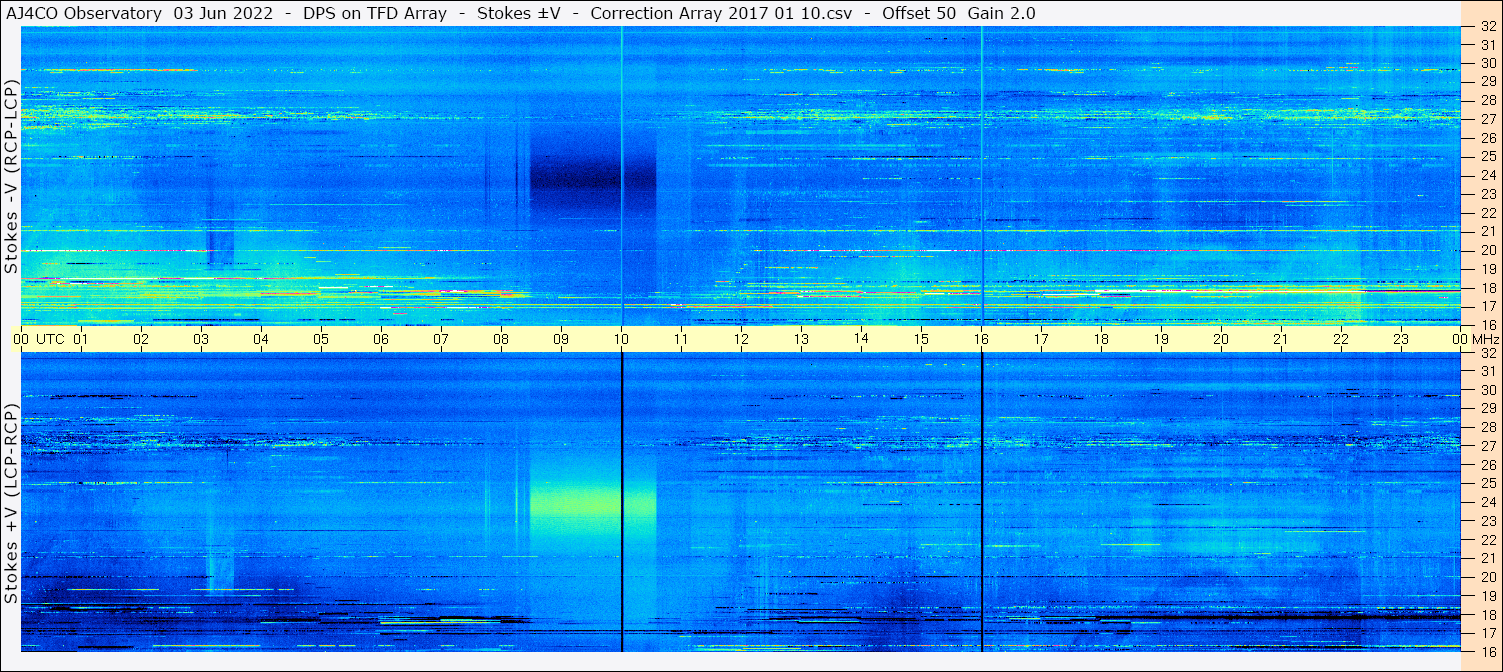The width and height of the screenshot is (1503, 672).
Task: Click the 16 UTC hour tick label
Action: 981,339
